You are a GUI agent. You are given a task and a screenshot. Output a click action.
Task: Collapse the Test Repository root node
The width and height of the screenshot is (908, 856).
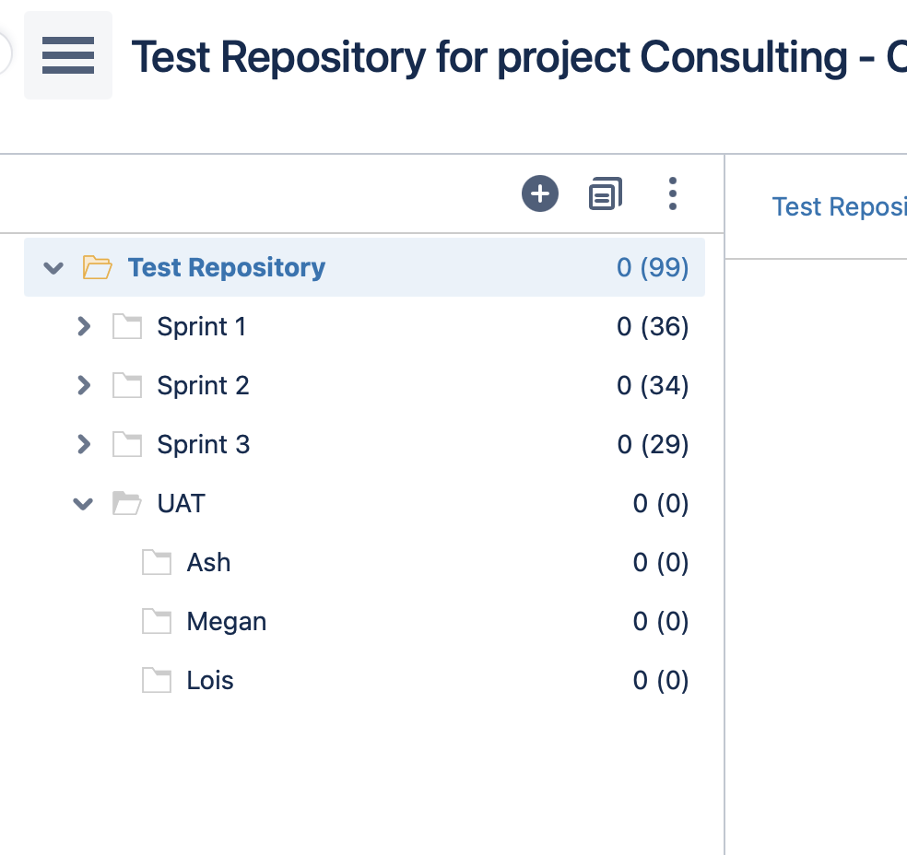(54, 268)
